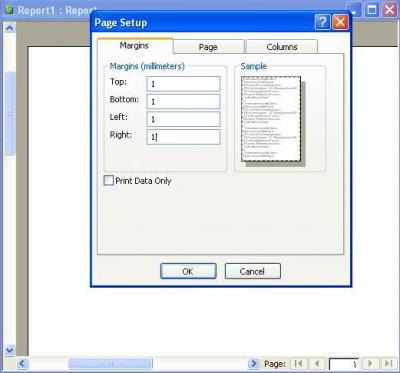The image size is (400, 373).
Task: Click the Cancel button
Action: click(252, 271)
